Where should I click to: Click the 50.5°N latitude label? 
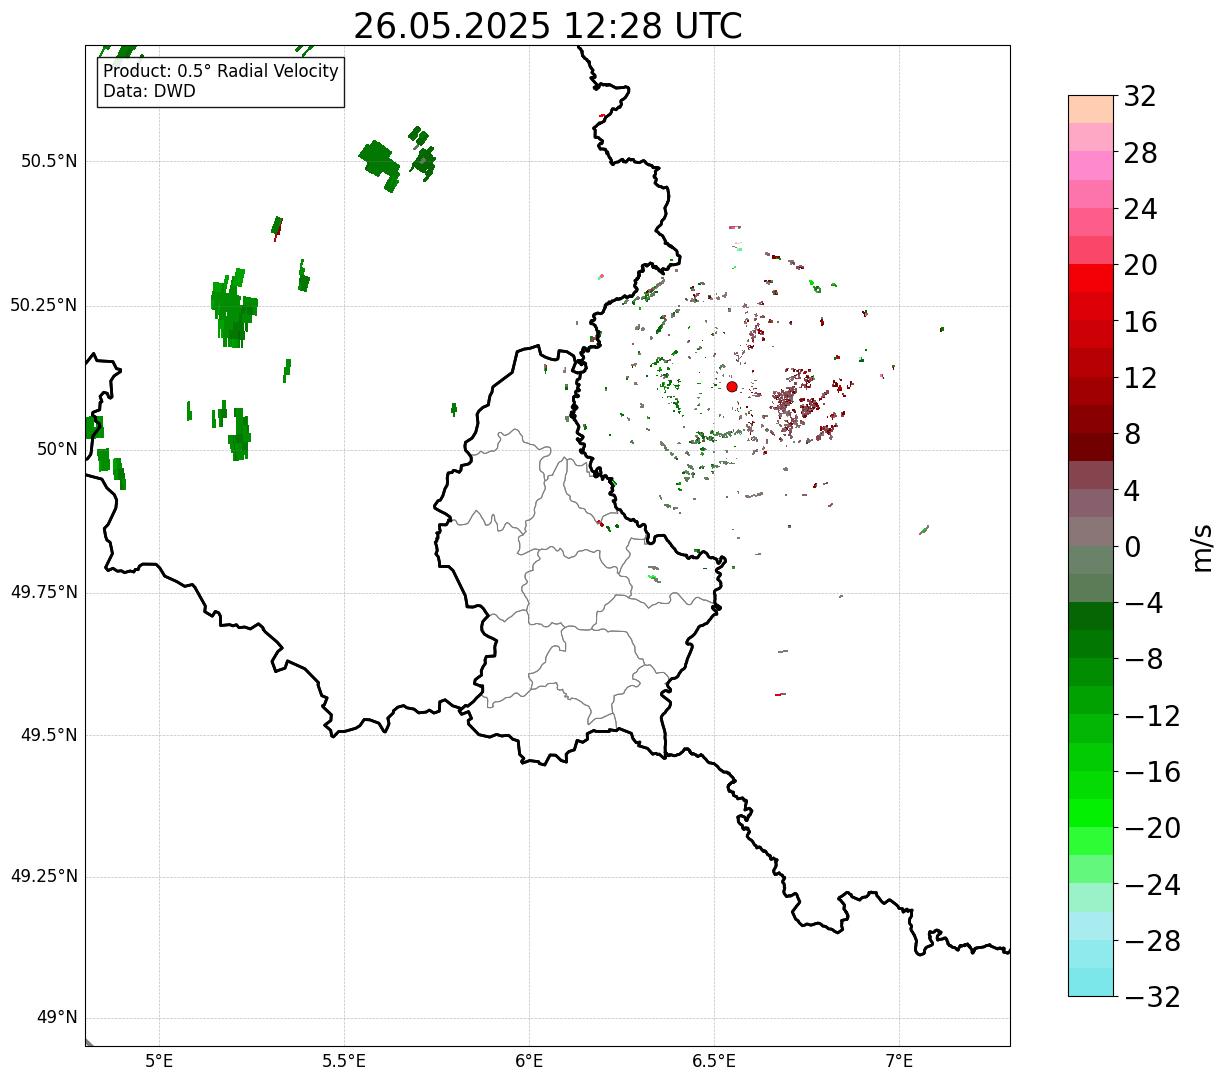pos(49,161)
